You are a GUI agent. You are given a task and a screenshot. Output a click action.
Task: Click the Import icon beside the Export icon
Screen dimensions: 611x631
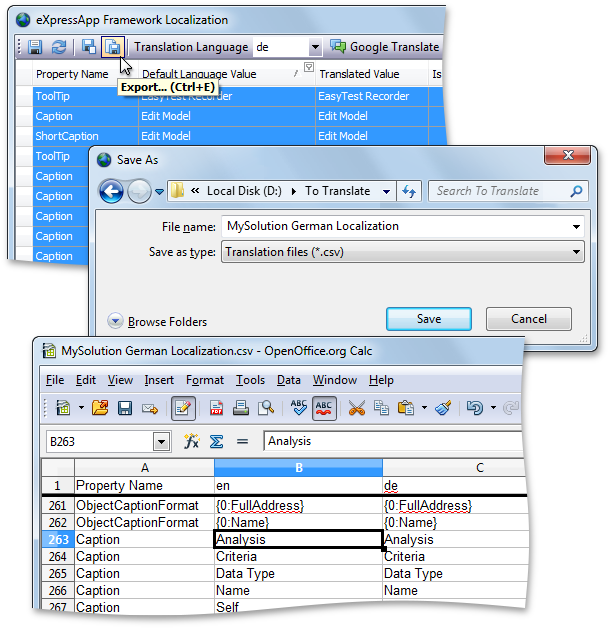[x=88, y=47]
